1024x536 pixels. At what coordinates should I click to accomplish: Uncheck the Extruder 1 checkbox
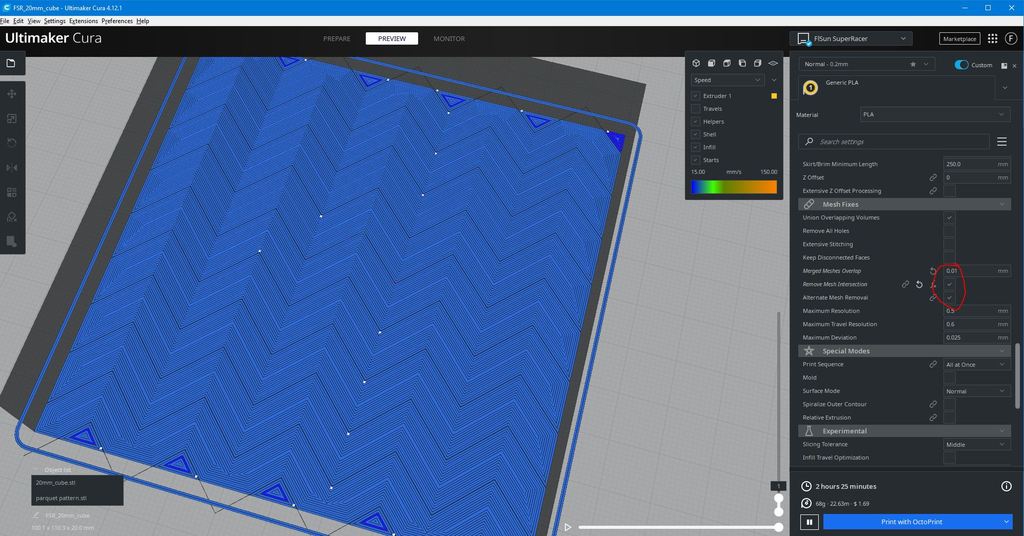(x=696, y=96)
